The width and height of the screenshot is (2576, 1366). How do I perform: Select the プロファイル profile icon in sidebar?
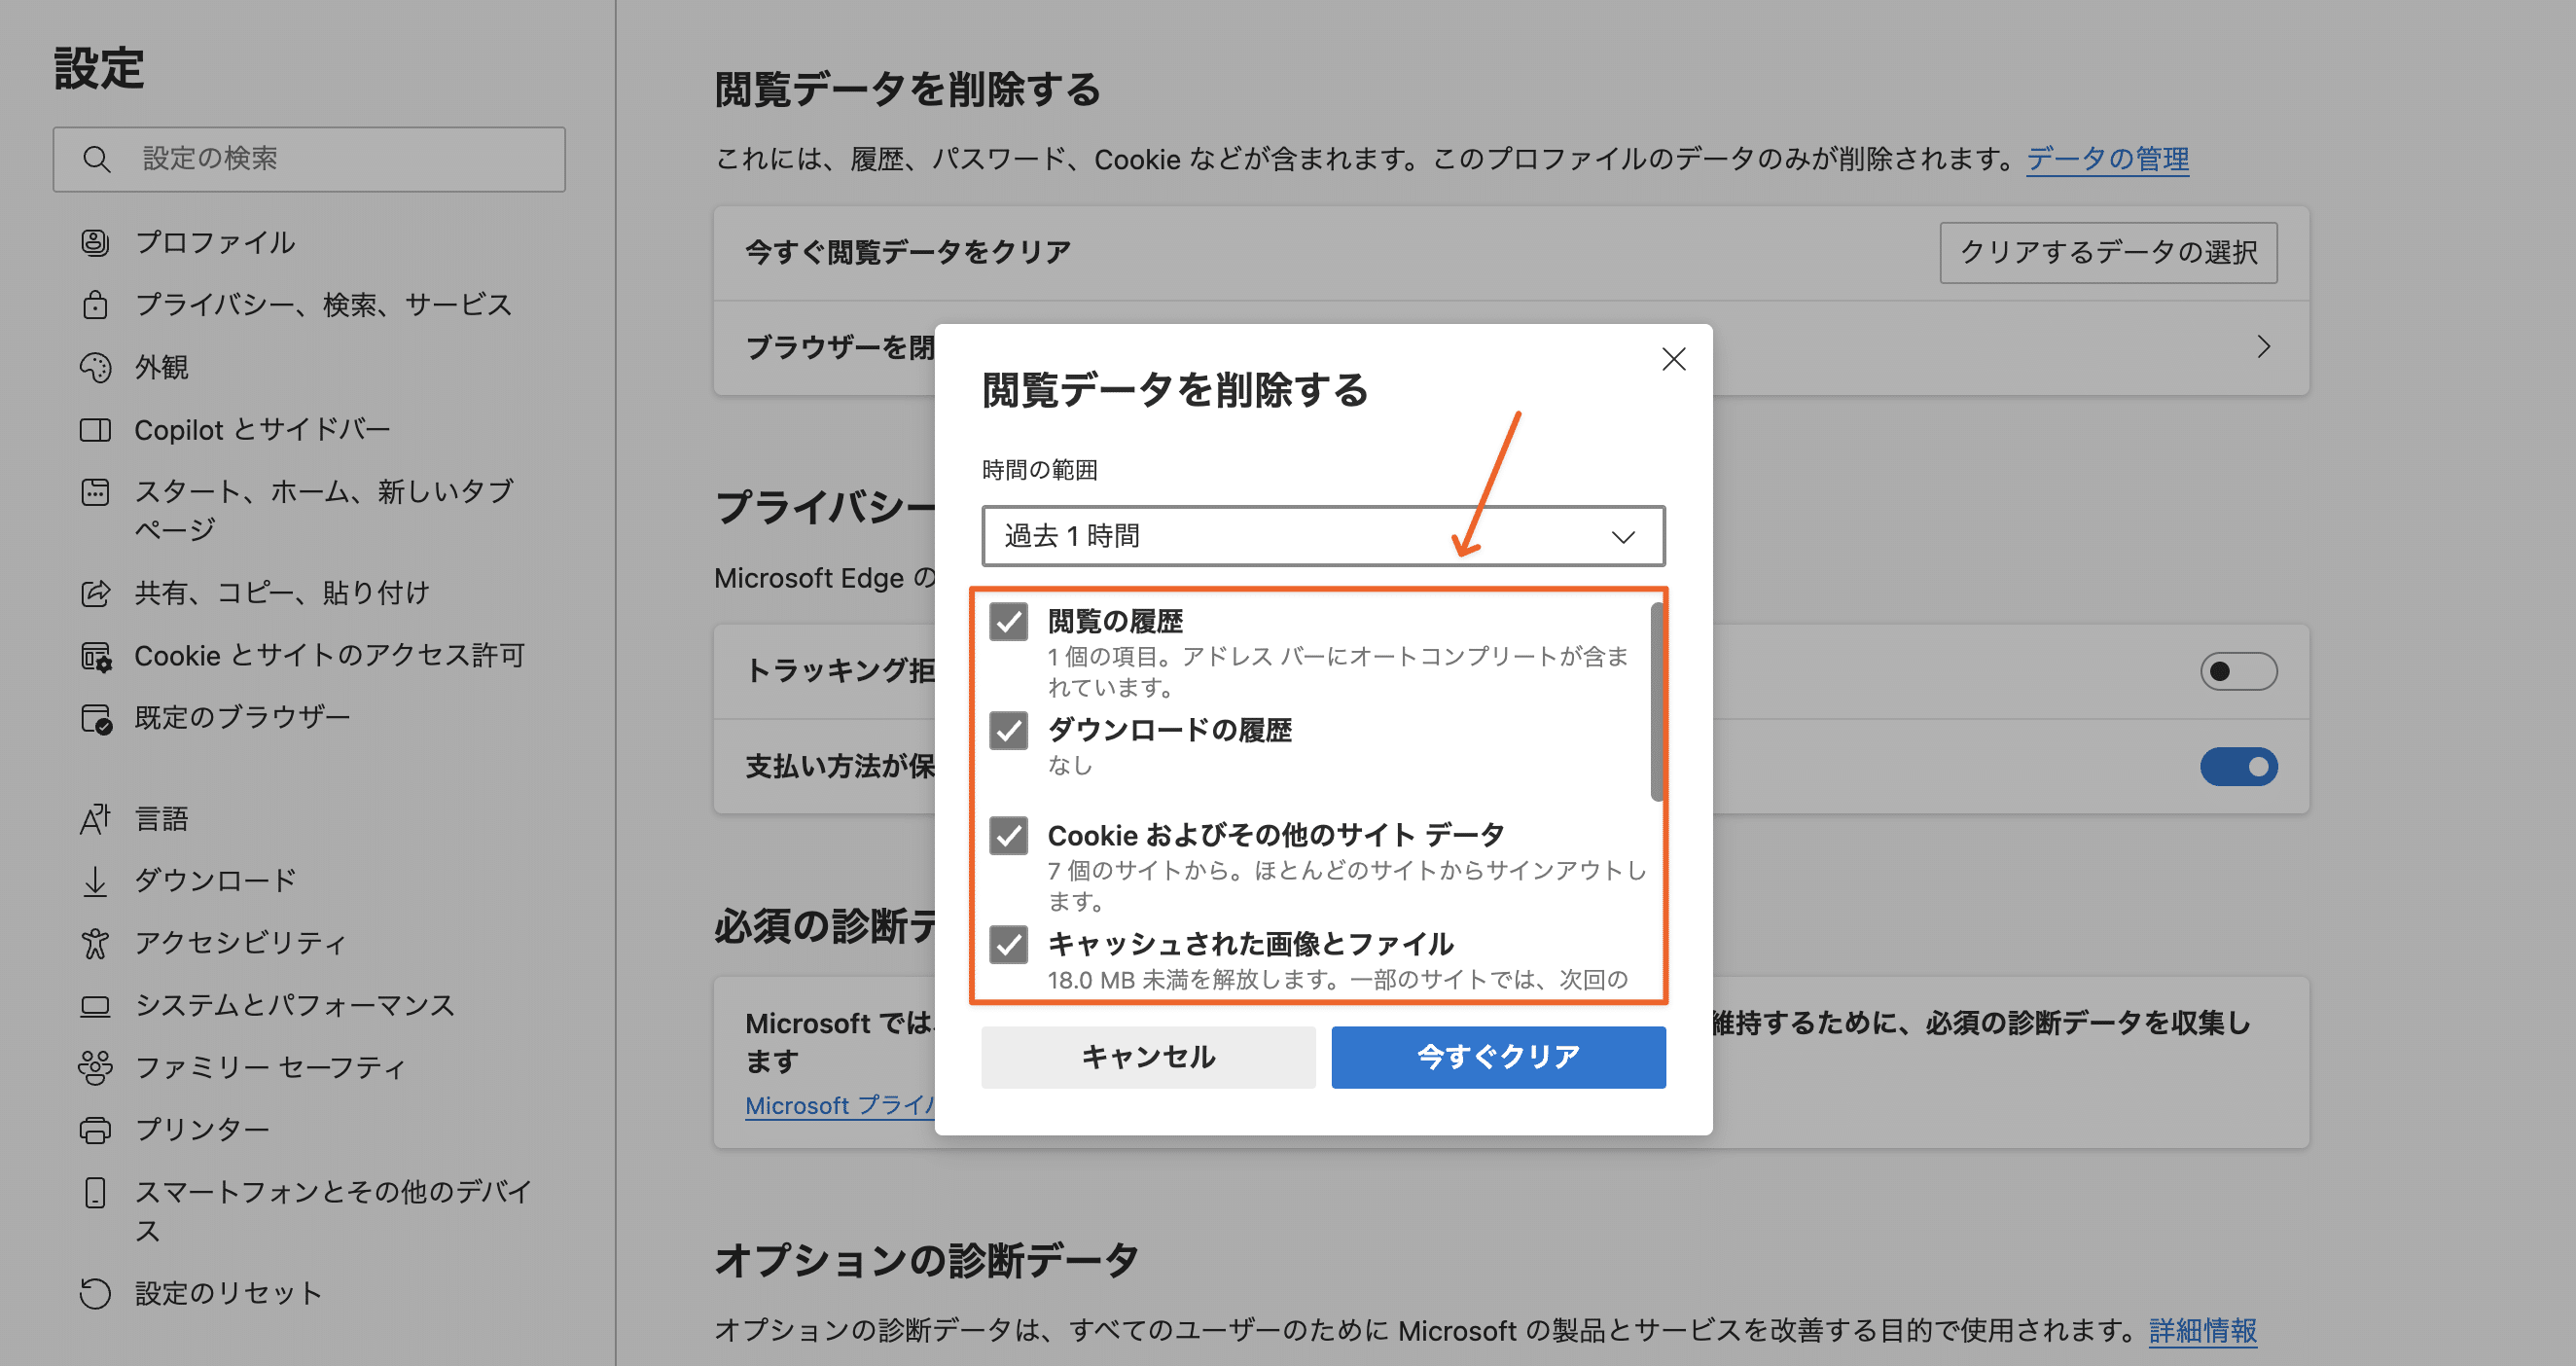coord(95,243)
